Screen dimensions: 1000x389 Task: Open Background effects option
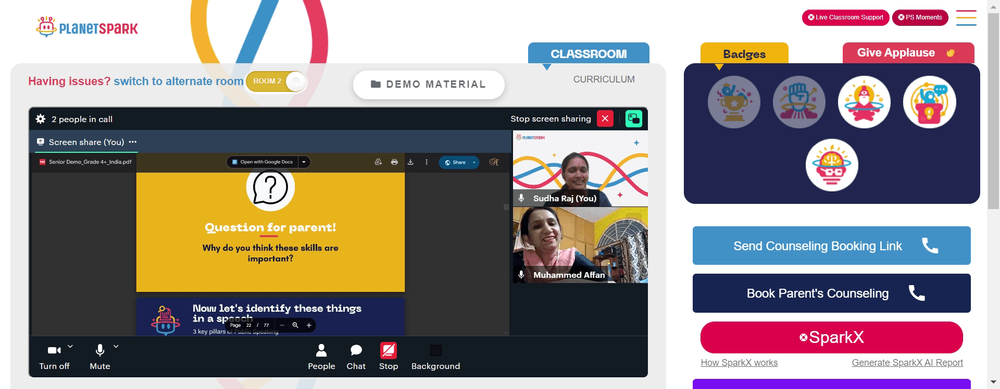coord(436,356)
